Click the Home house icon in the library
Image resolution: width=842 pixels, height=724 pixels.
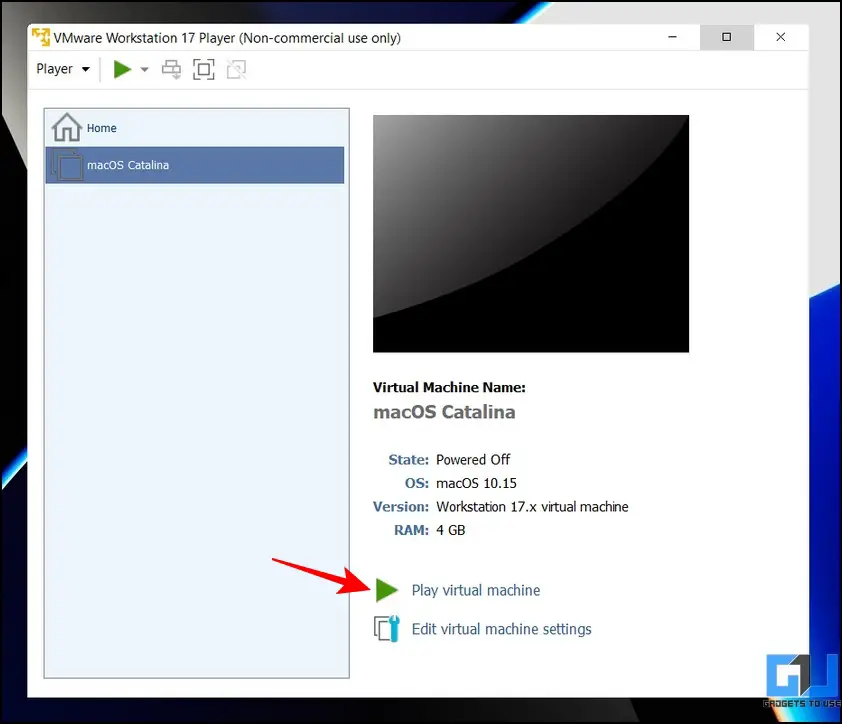(x=67, y=128)
